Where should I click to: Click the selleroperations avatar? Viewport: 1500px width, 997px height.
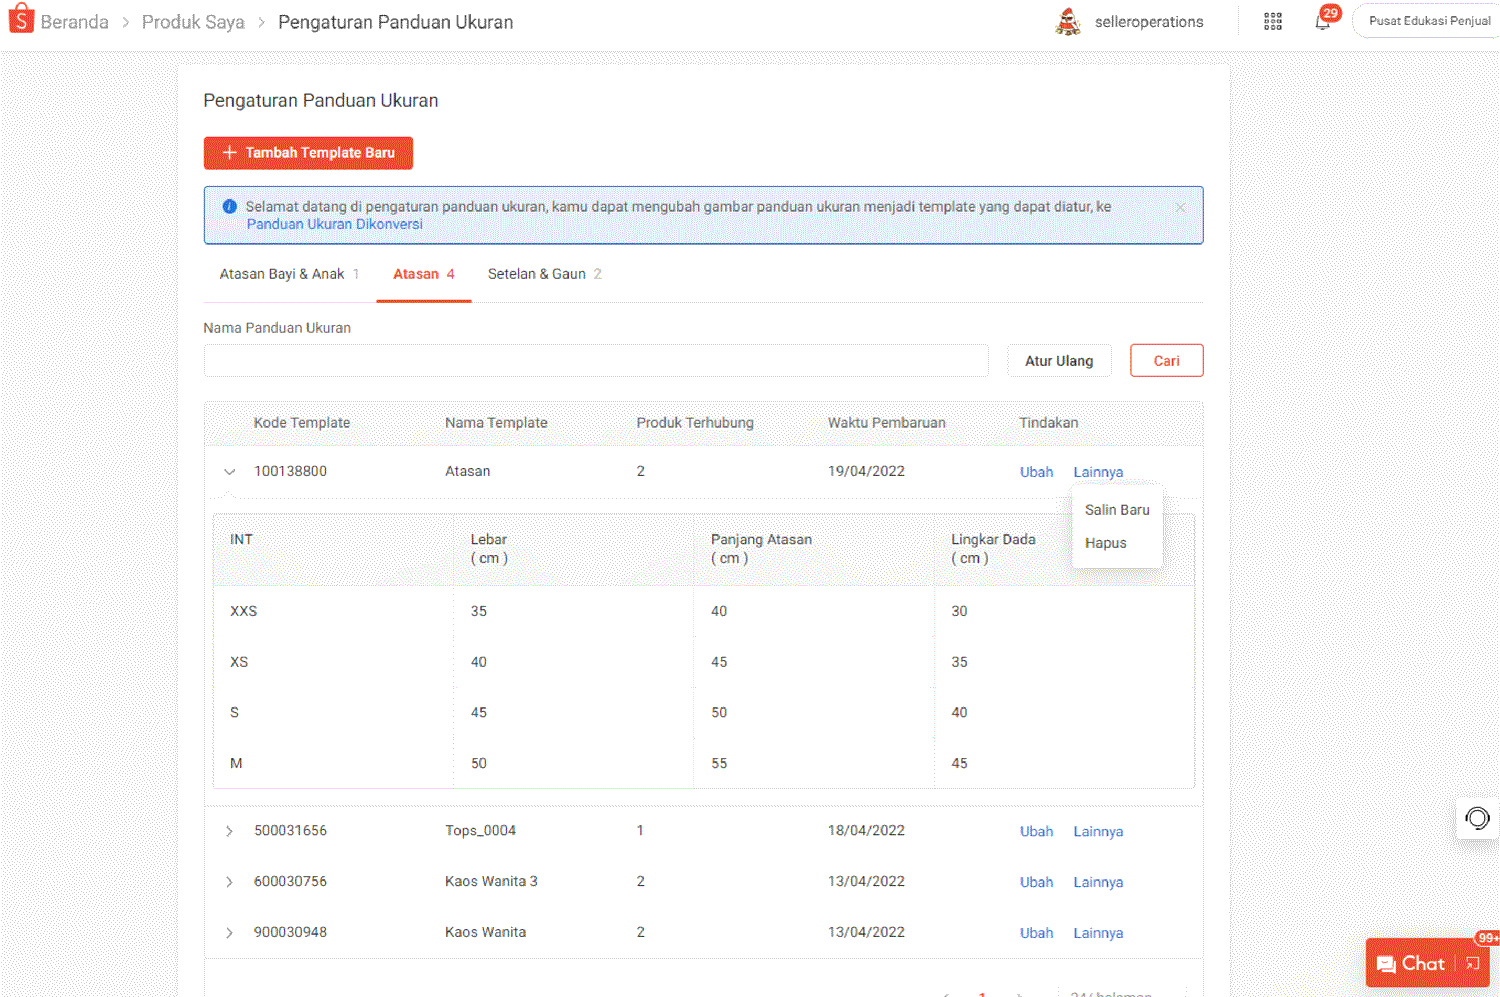coord(1068,21)
